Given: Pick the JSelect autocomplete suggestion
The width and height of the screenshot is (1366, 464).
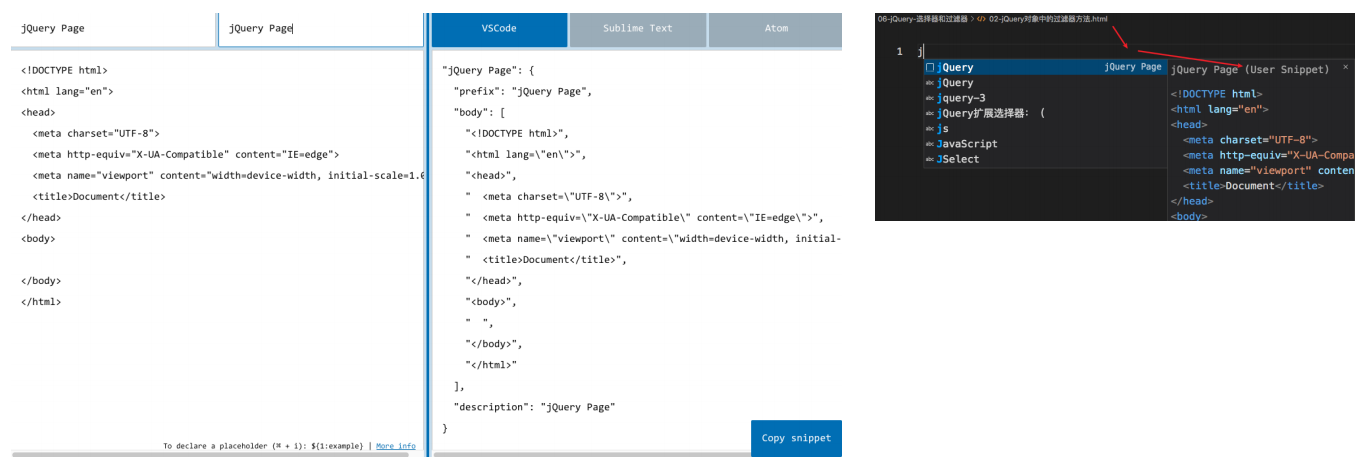Looking at the screenshot, I should [1044, 159].
